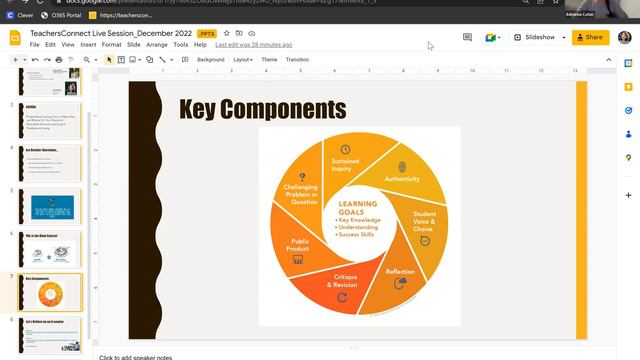Insert a text box
Viewport: 640px width, 360px height.
121,60
